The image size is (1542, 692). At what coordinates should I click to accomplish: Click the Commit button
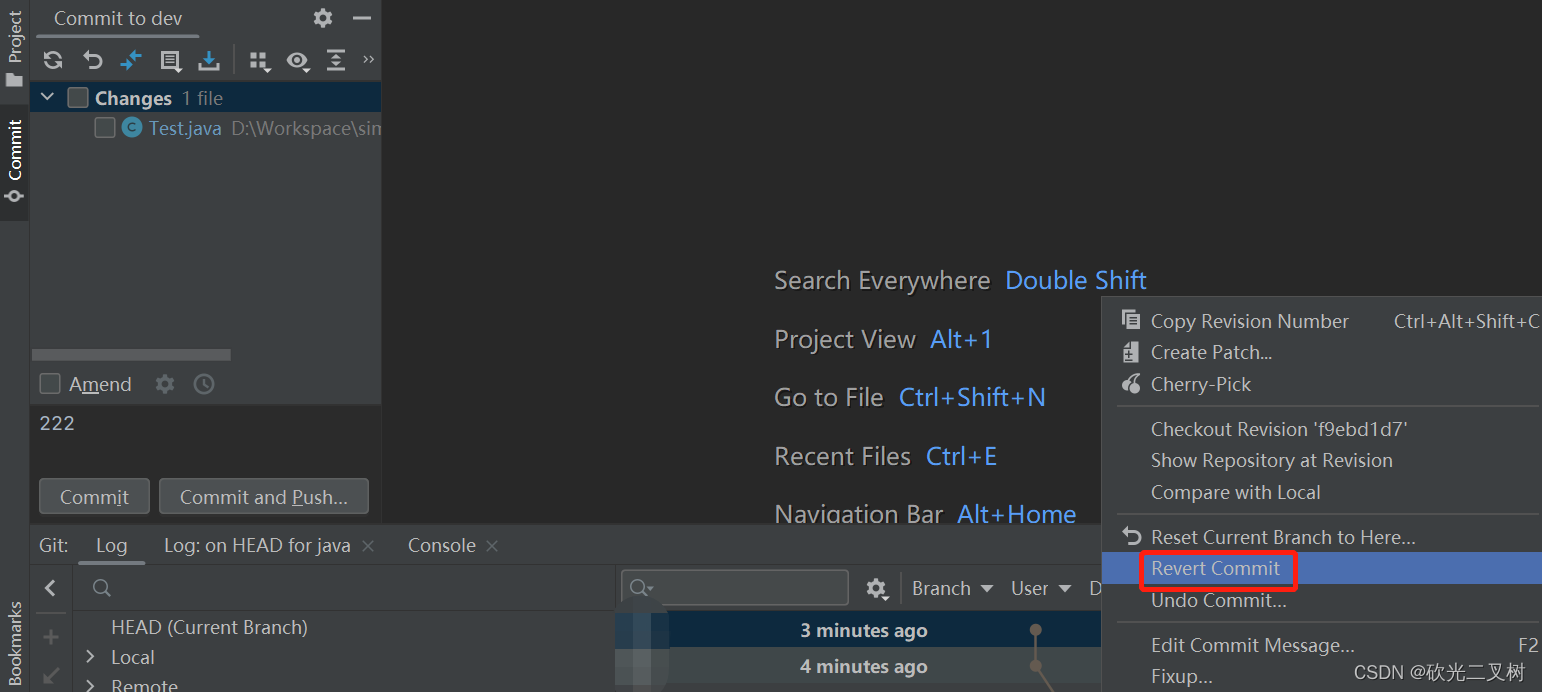94,497
